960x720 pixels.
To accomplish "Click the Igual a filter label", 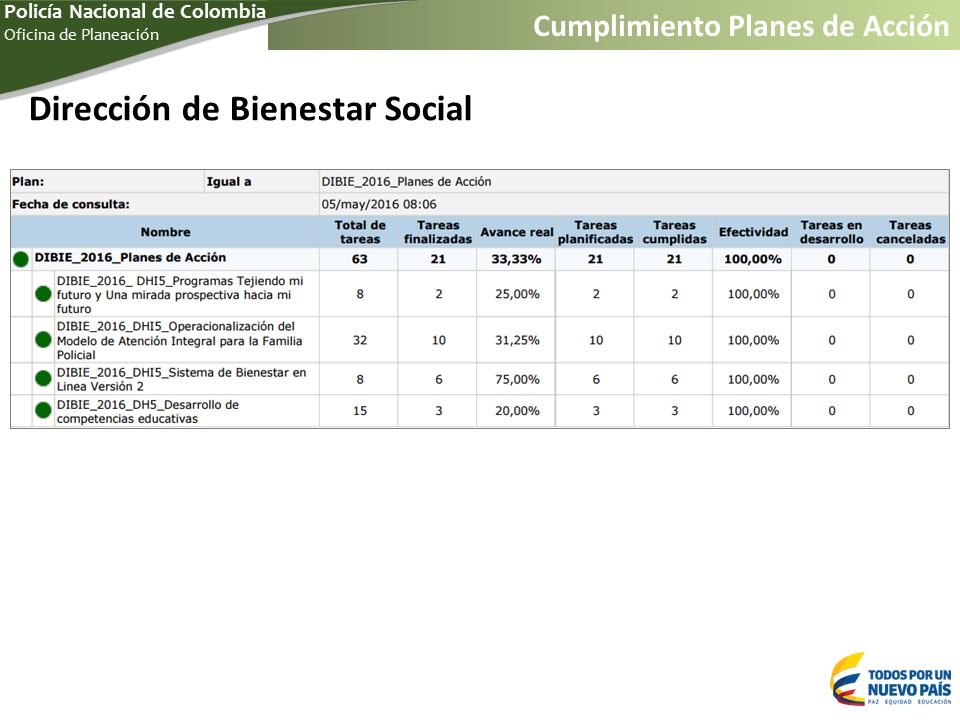I will tap(228, 181).
